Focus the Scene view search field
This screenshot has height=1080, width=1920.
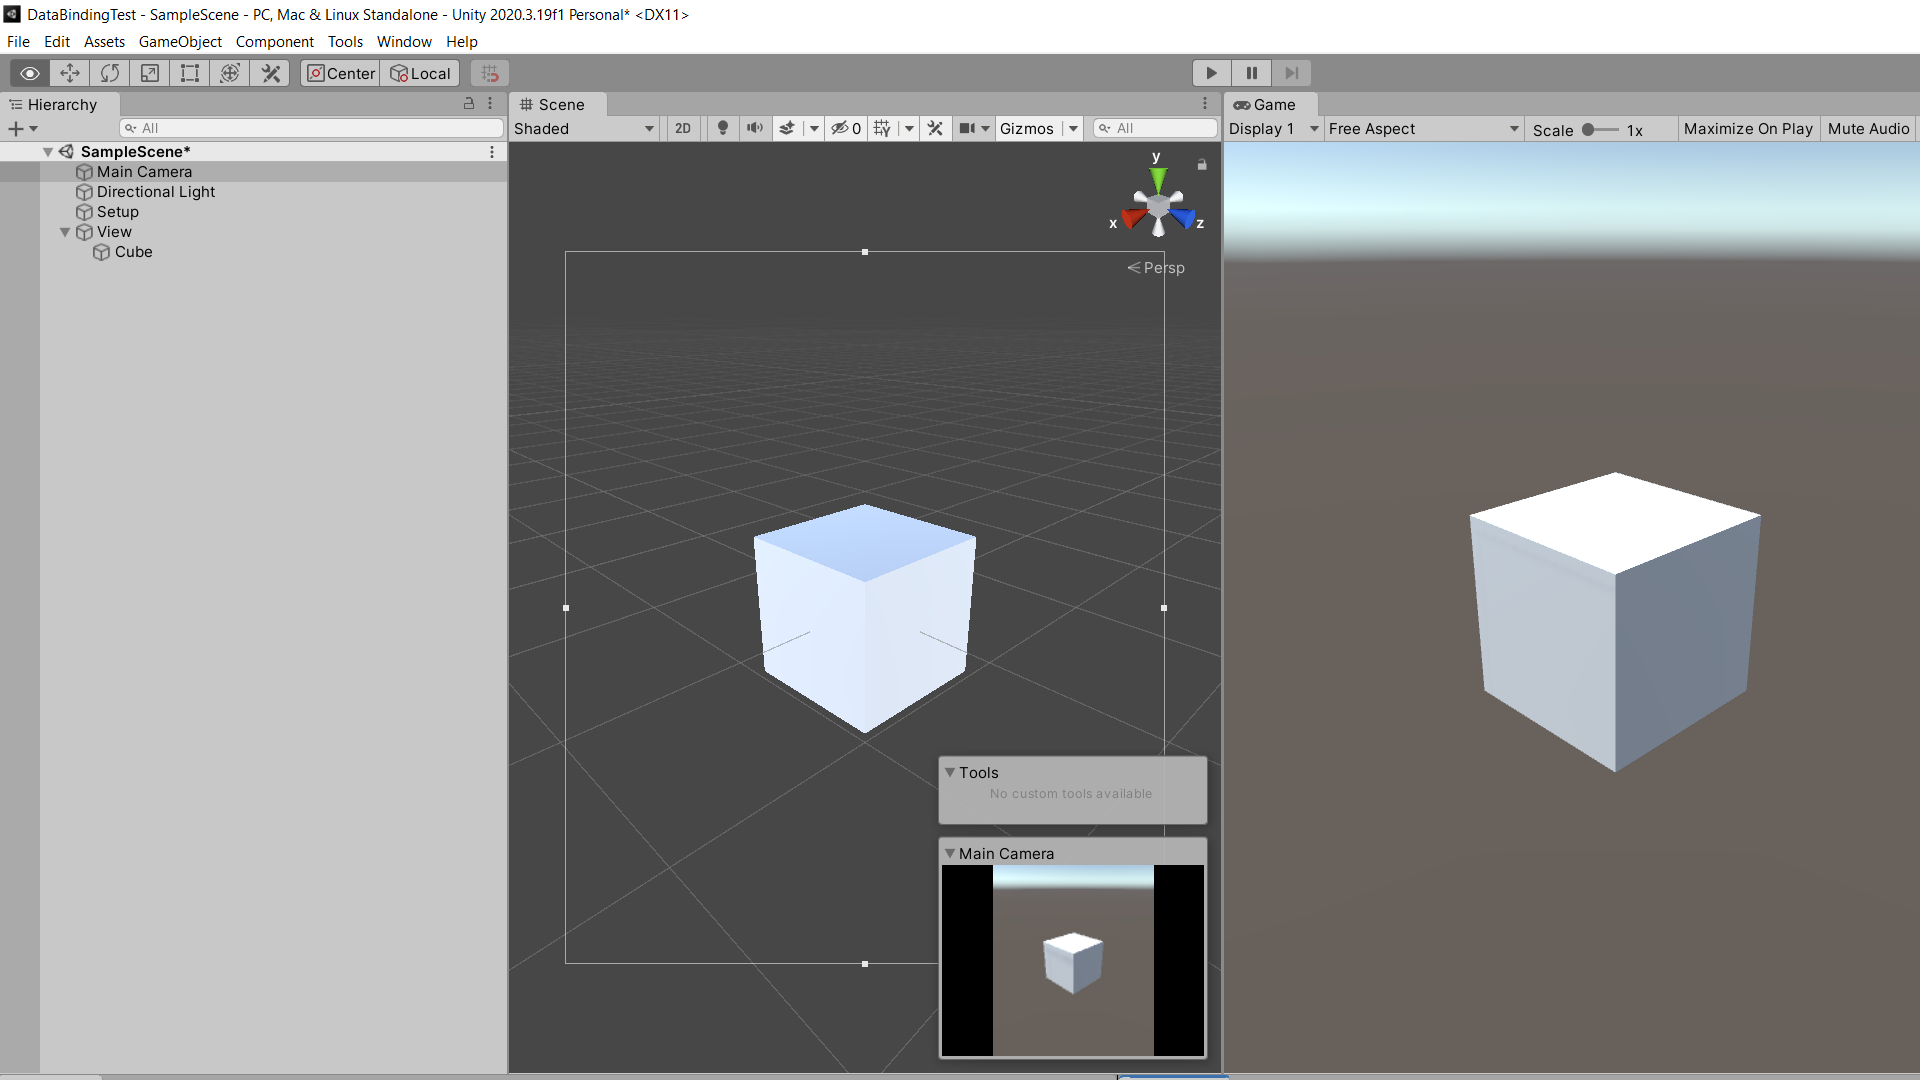(1155, 128)
